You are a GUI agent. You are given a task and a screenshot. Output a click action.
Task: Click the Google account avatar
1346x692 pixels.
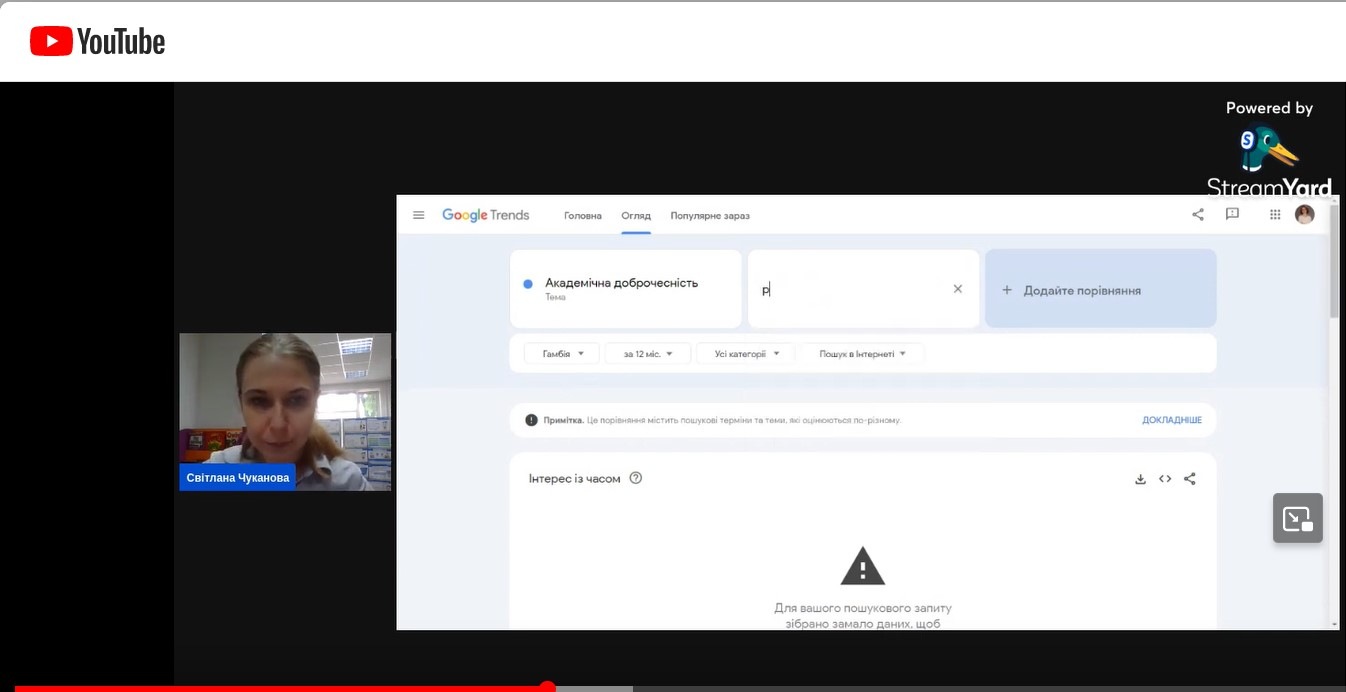pos(1304,214)
